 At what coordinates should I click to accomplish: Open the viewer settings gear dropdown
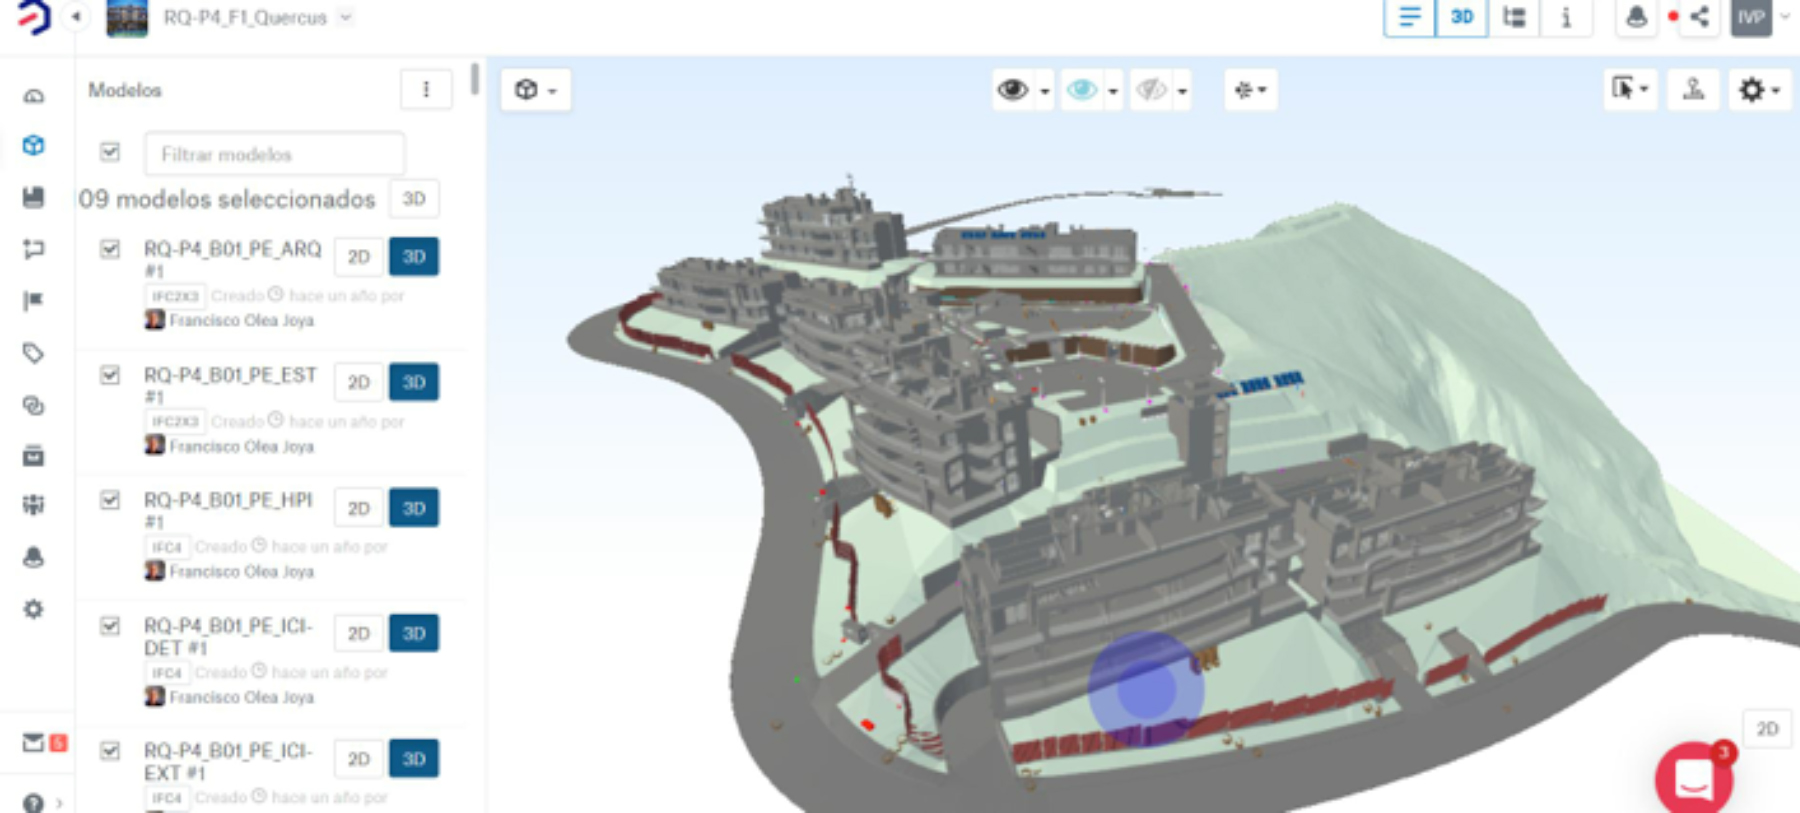[1759, 90]
